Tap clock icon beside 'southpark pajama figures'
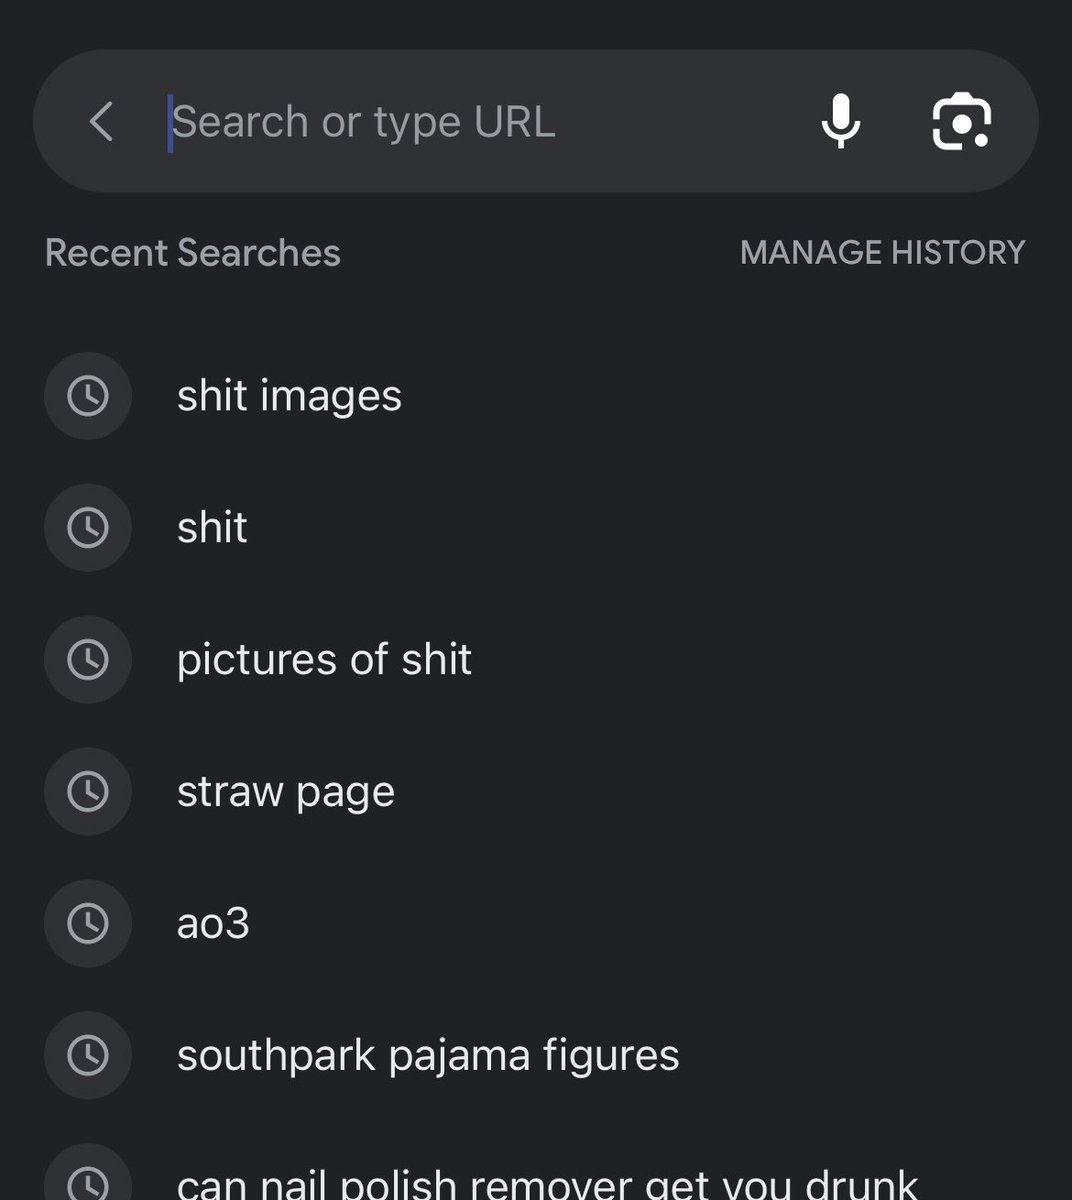 pos(88,1056)
